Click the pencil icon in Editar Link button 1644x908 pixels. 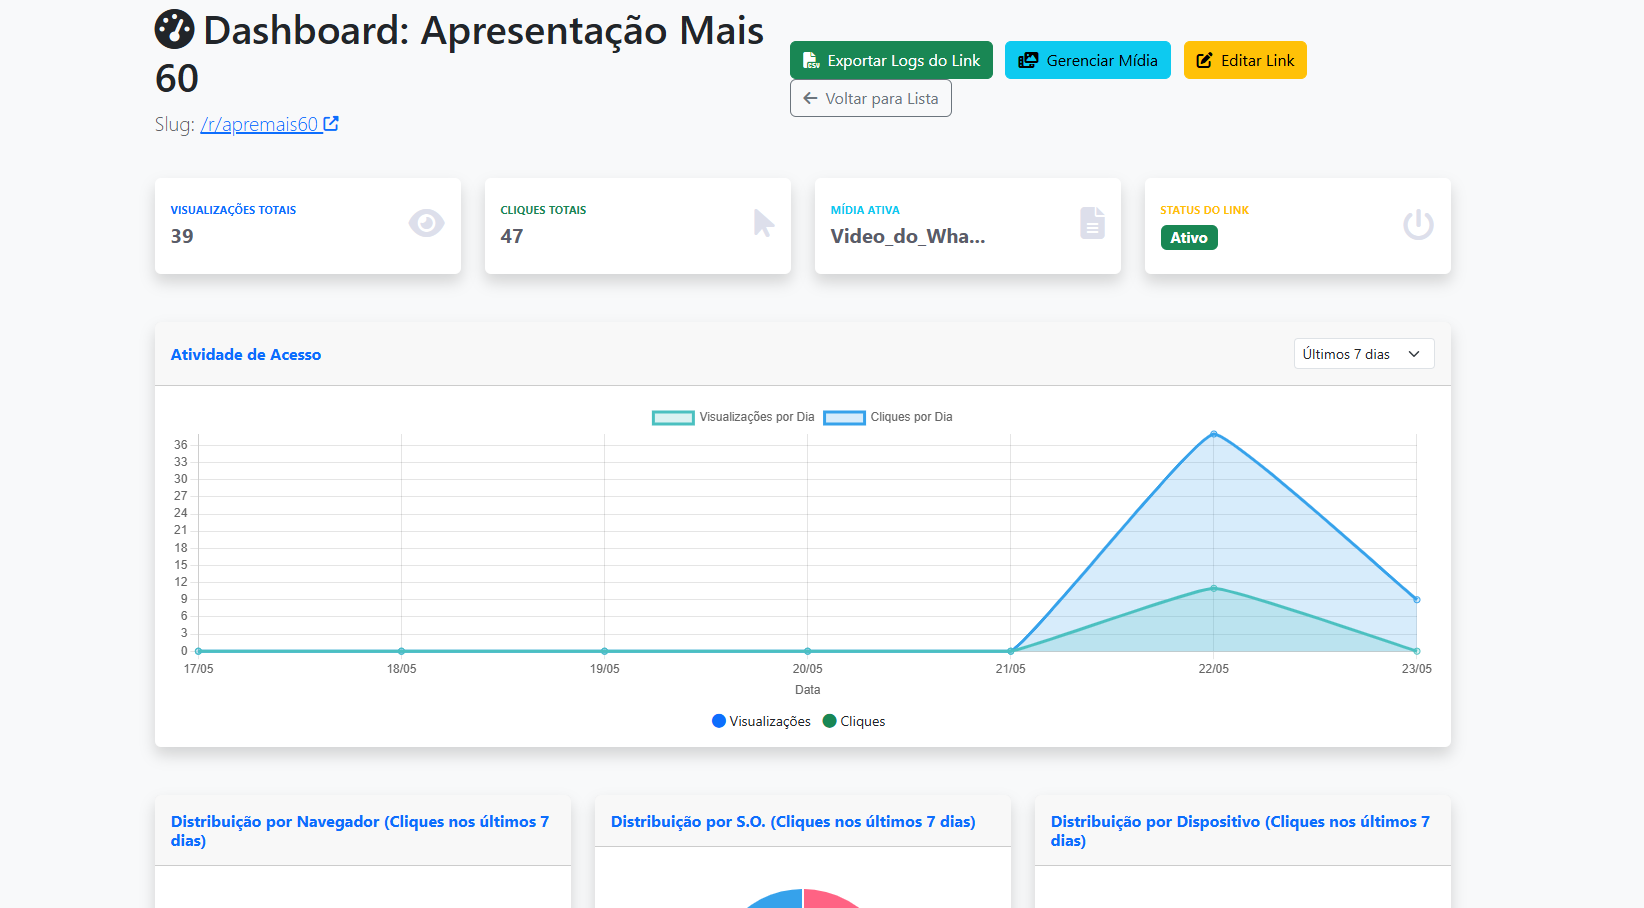pyautogui.click(x=1203, y=60)
